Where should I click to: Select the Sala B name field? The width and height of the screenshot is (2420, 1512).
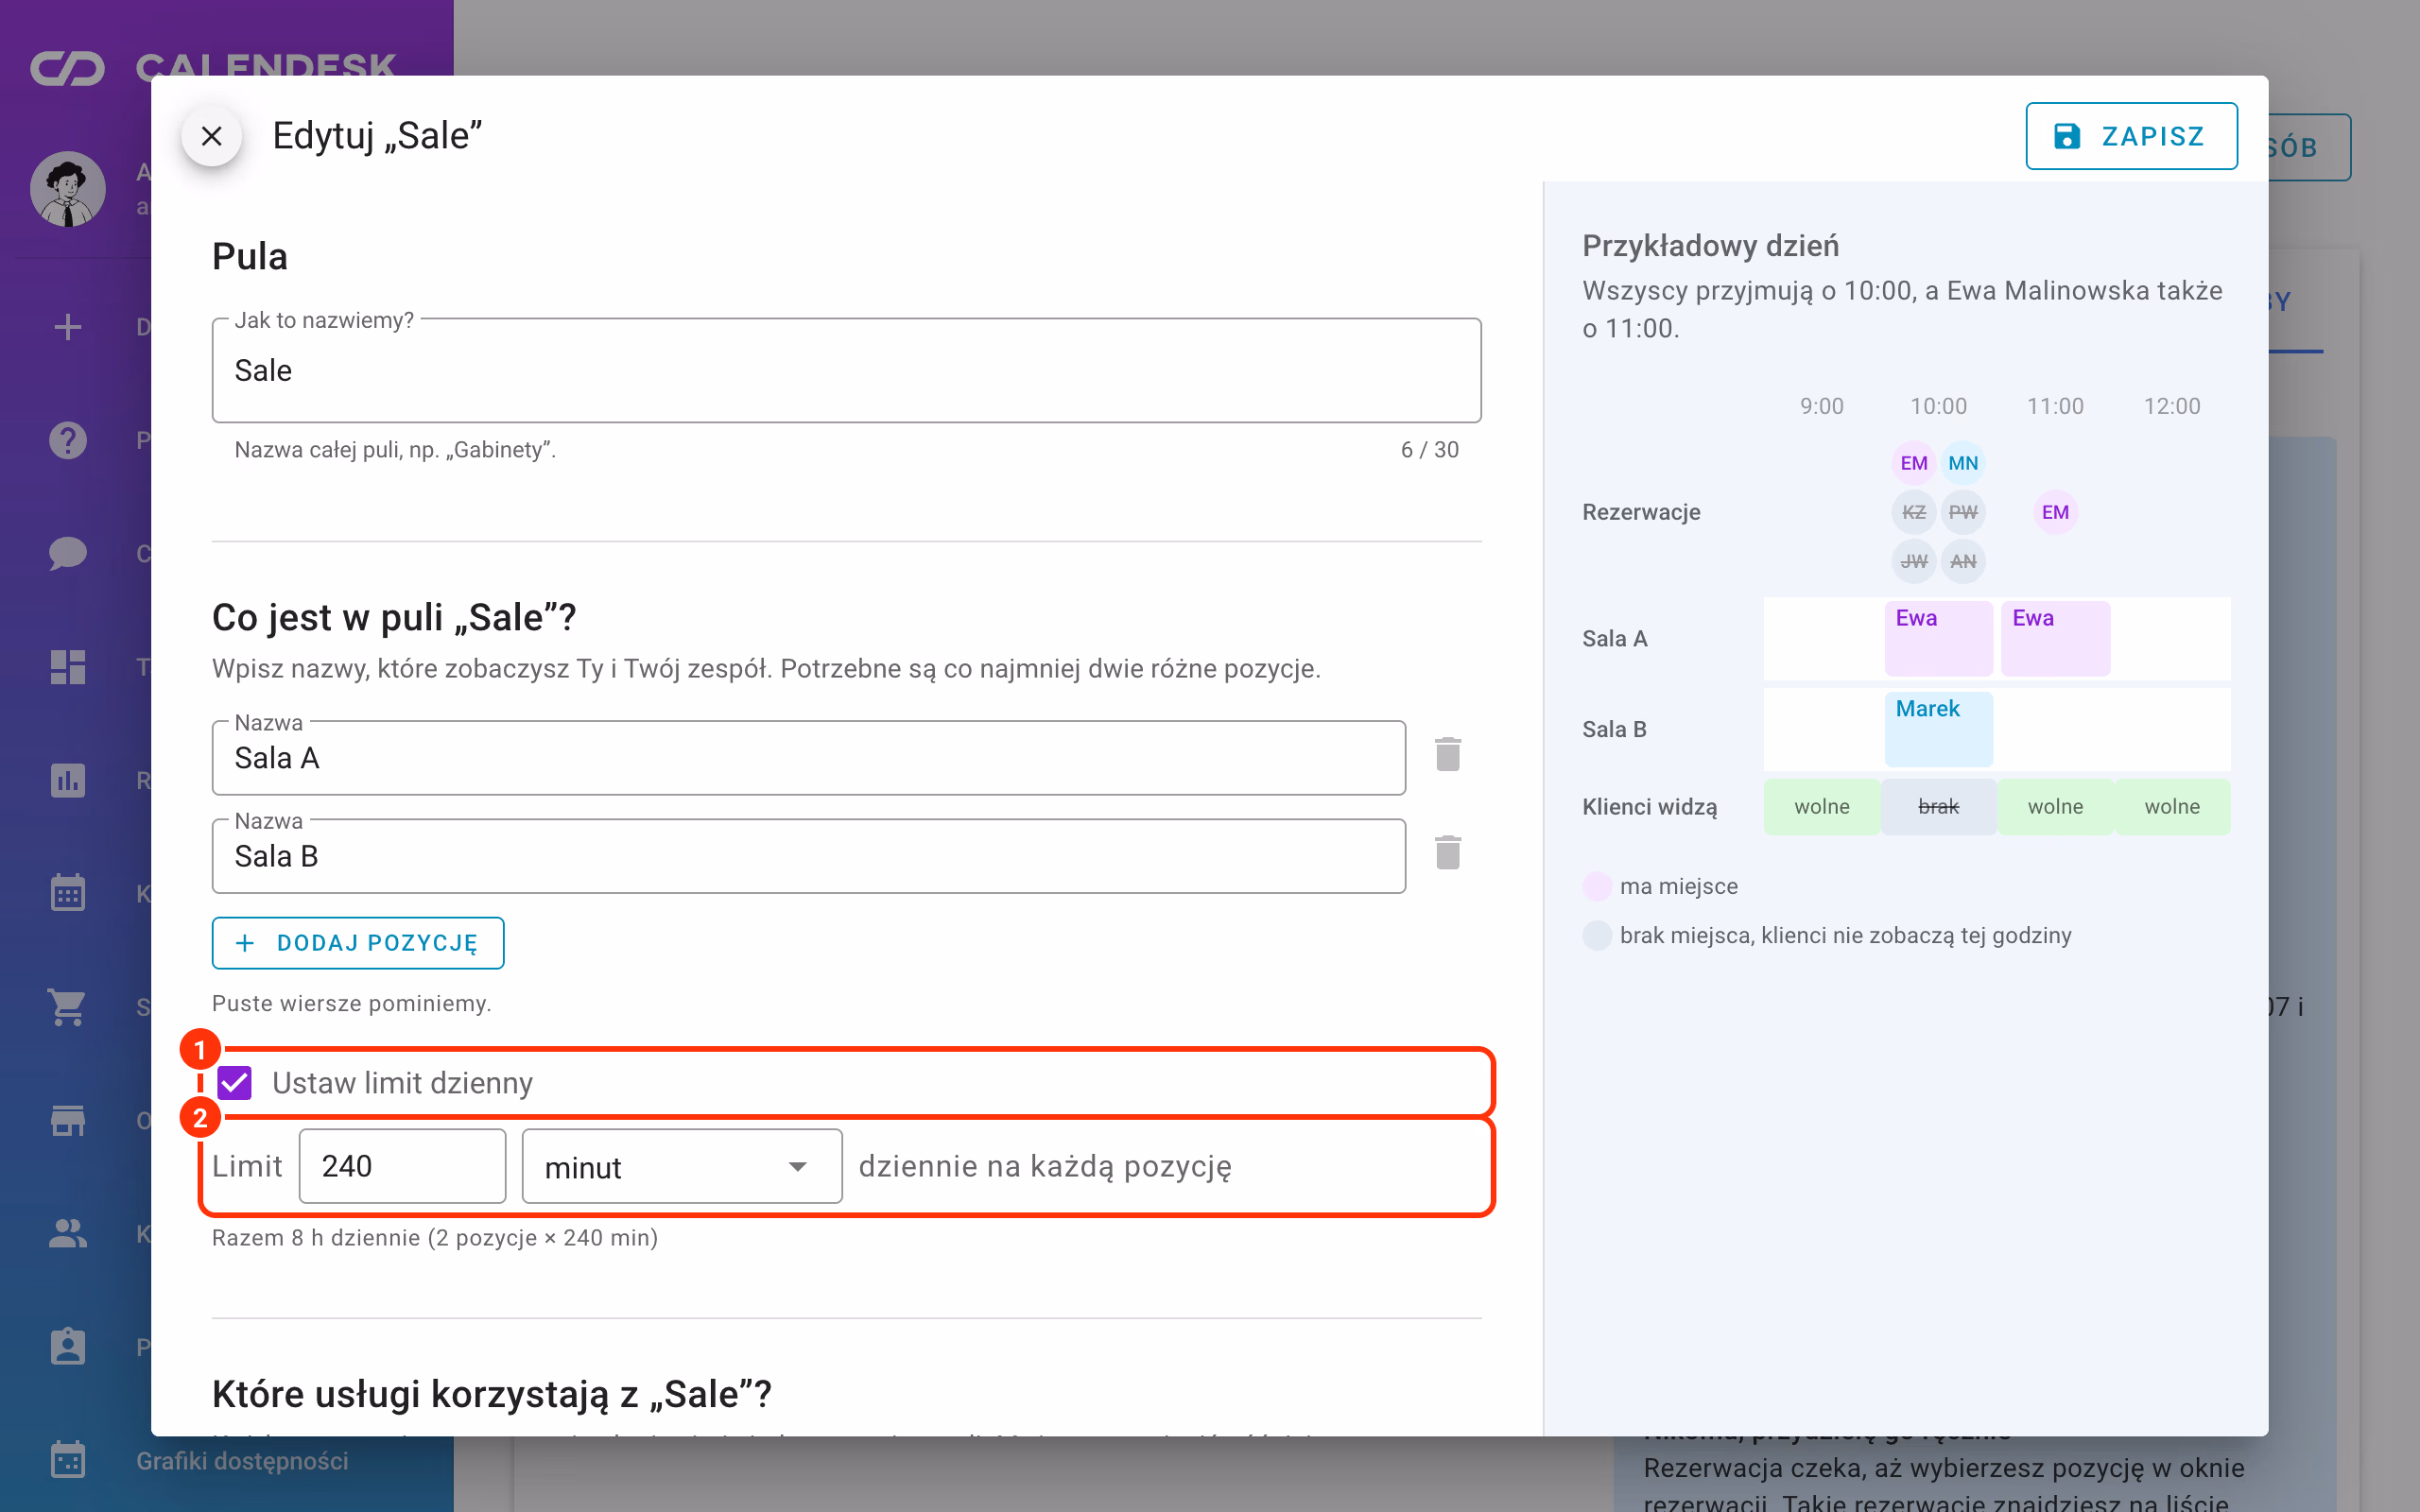pos(809,856)
